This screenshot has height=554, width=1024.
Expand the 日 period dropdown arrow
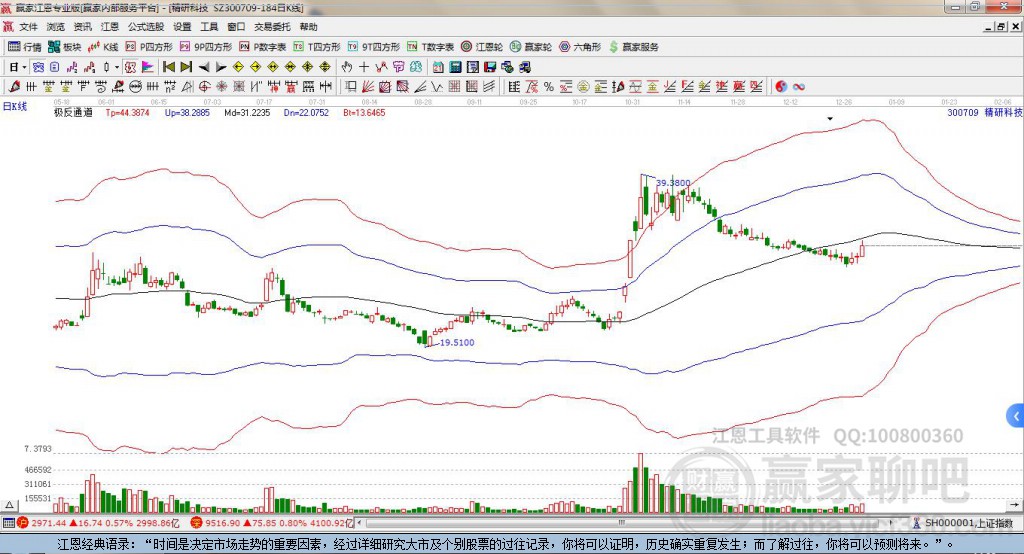tap(24, 67)
